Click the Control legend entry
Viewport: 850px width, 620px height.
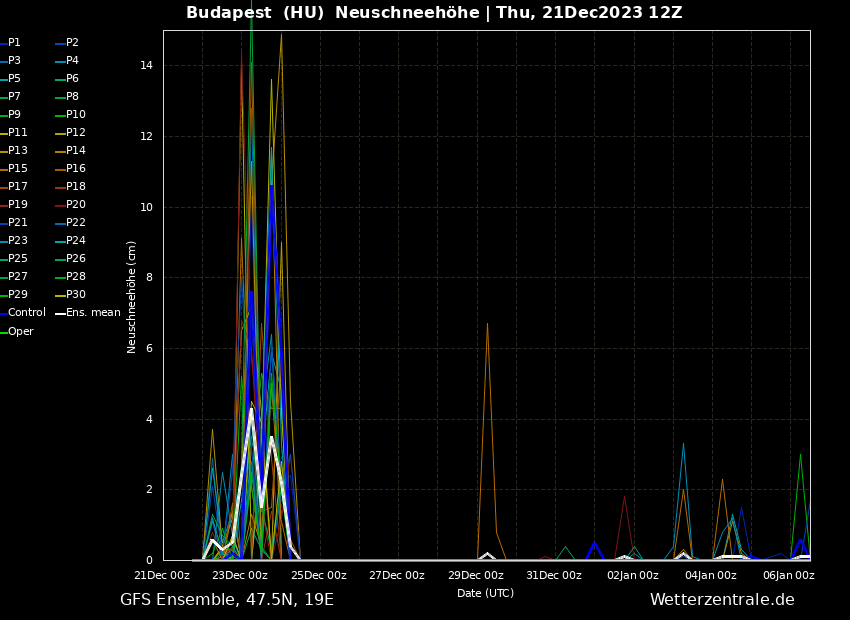(27, 313)
